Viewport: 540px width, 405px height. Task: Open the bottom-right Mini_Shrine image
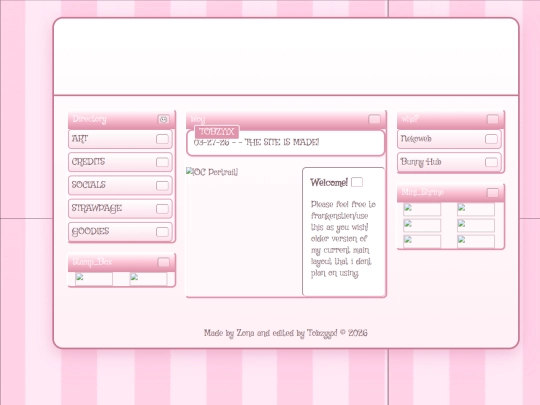[x=476, y=241]
